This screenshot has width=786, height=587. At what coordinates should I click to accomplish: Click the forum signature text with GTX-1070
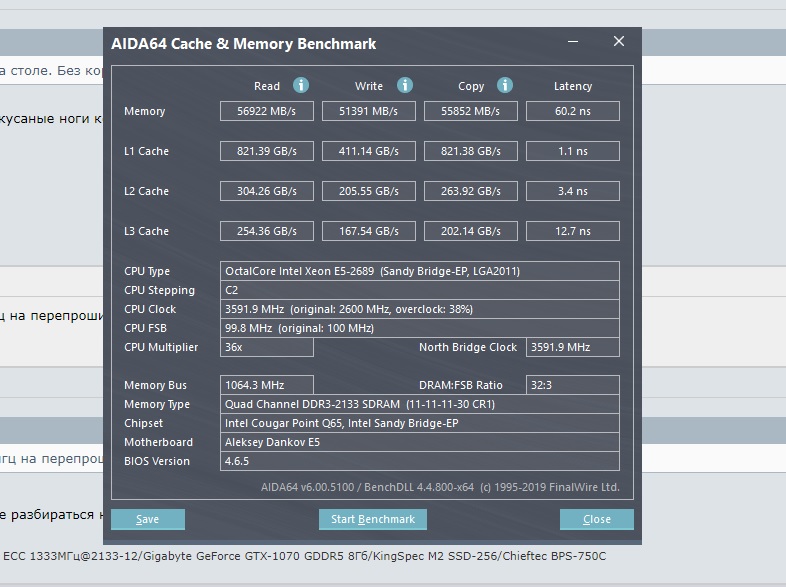[304, 556]
